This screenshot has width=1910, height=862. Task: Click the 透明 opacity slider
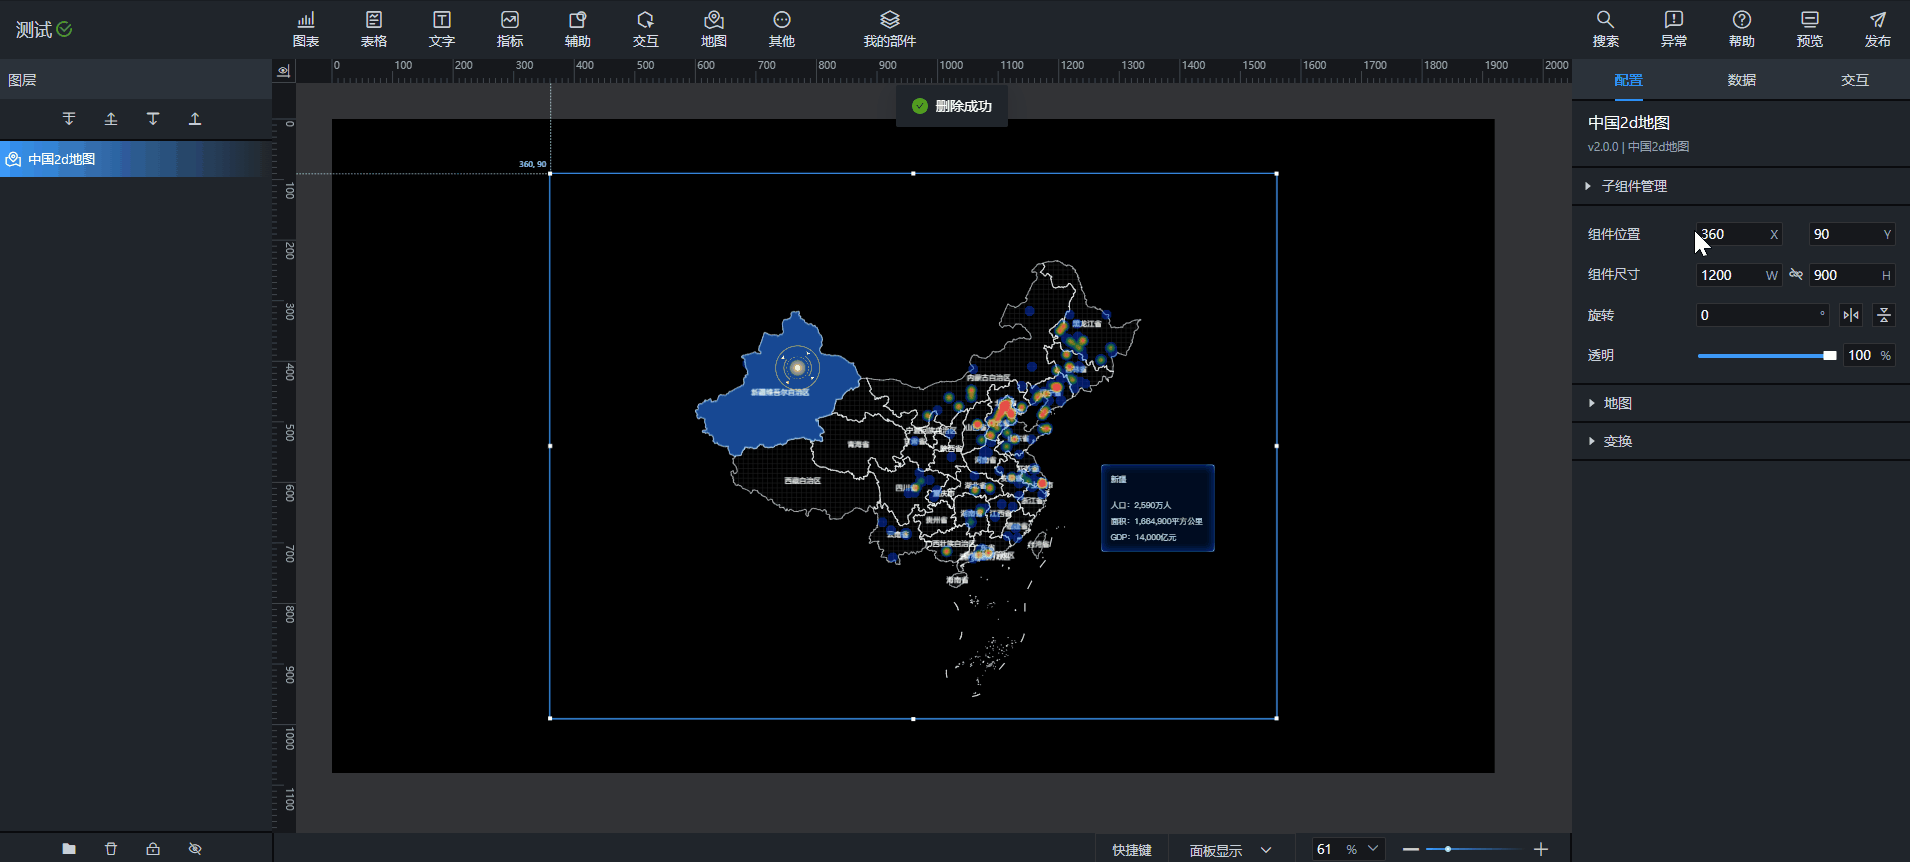(x=1766, y=356)
